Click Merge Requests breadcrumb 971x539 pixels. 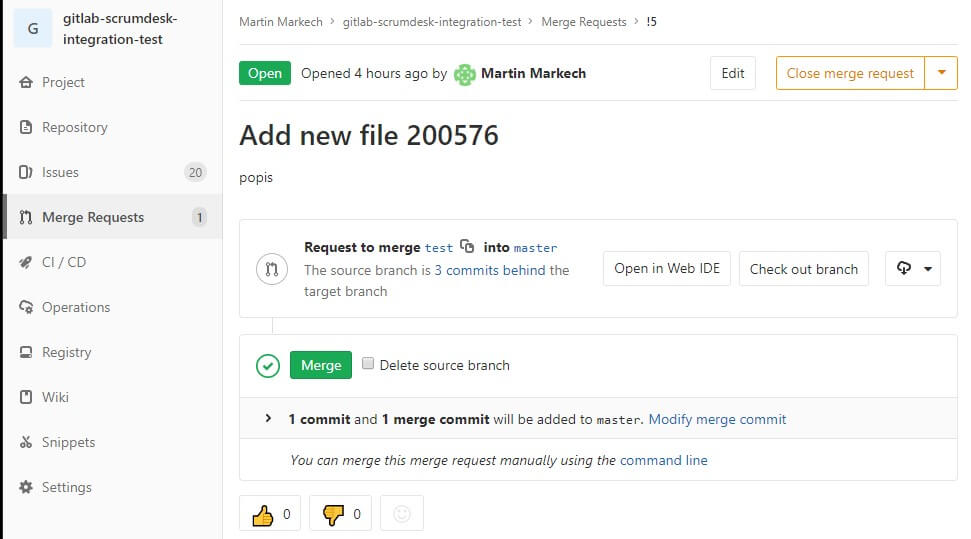(x=584, y=22)
